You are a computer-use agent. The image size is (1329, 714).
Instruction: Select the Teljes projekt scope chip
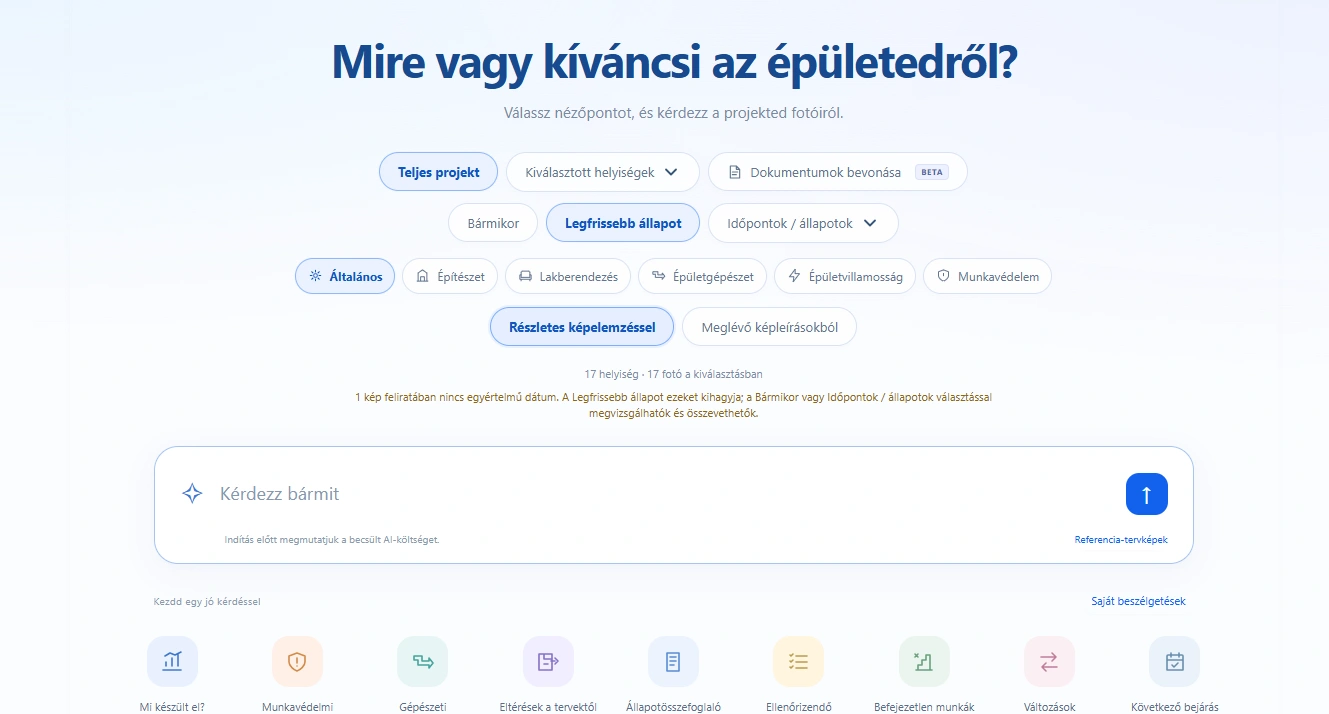[x=438, y=172]
